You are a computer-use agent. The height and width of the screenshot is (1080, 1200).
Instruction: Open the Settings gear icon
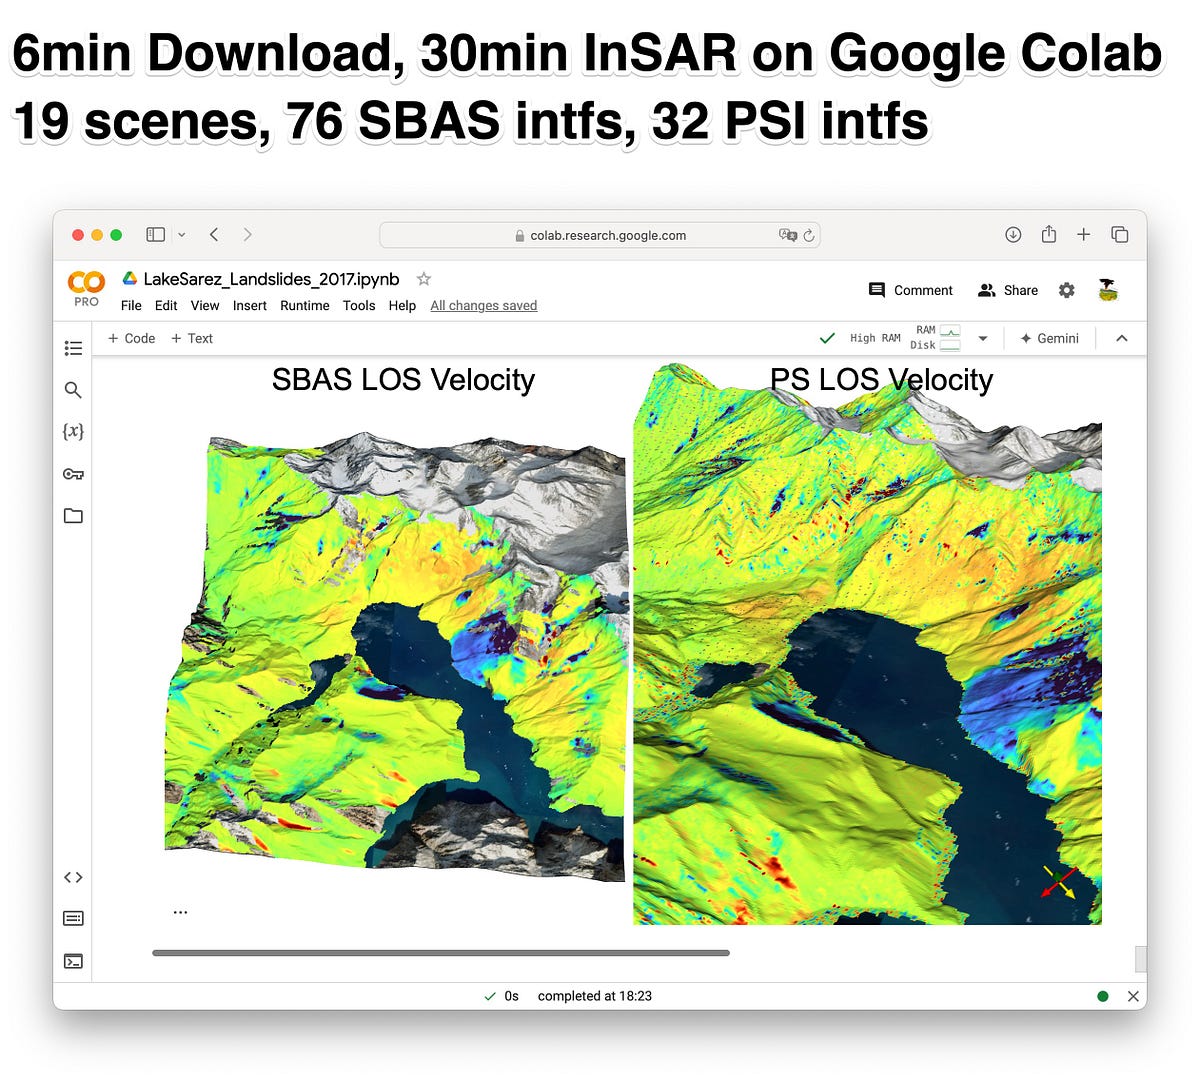(1067, 290)
